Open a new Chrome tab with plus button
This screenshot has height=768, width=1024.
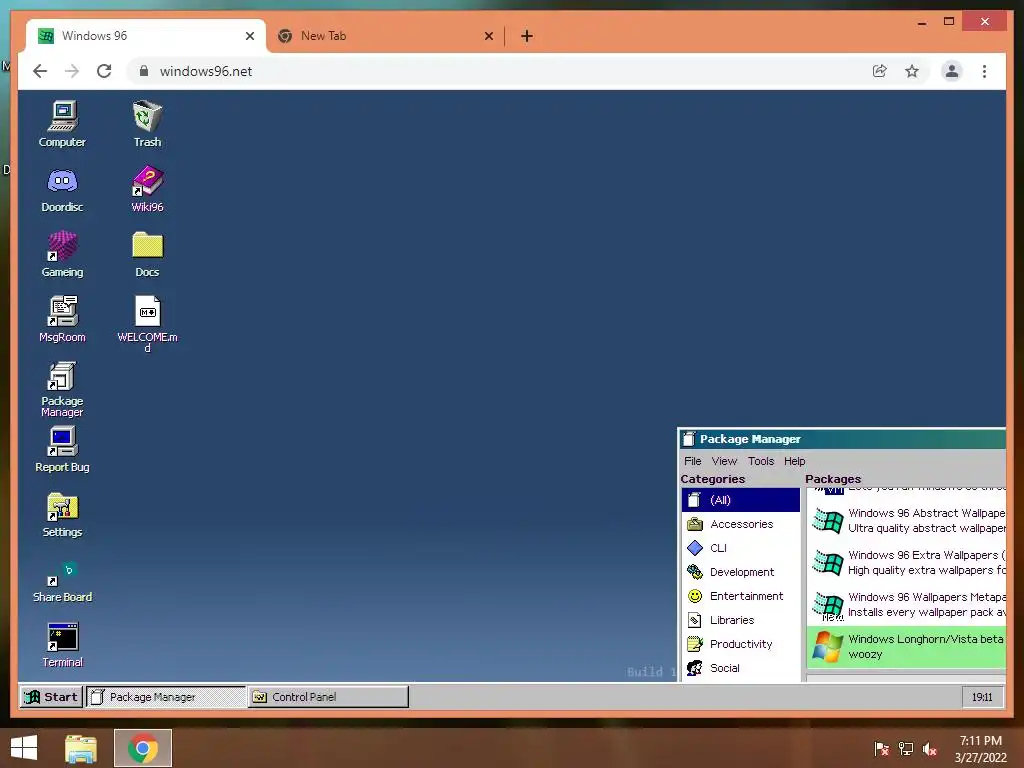[527, 36]
